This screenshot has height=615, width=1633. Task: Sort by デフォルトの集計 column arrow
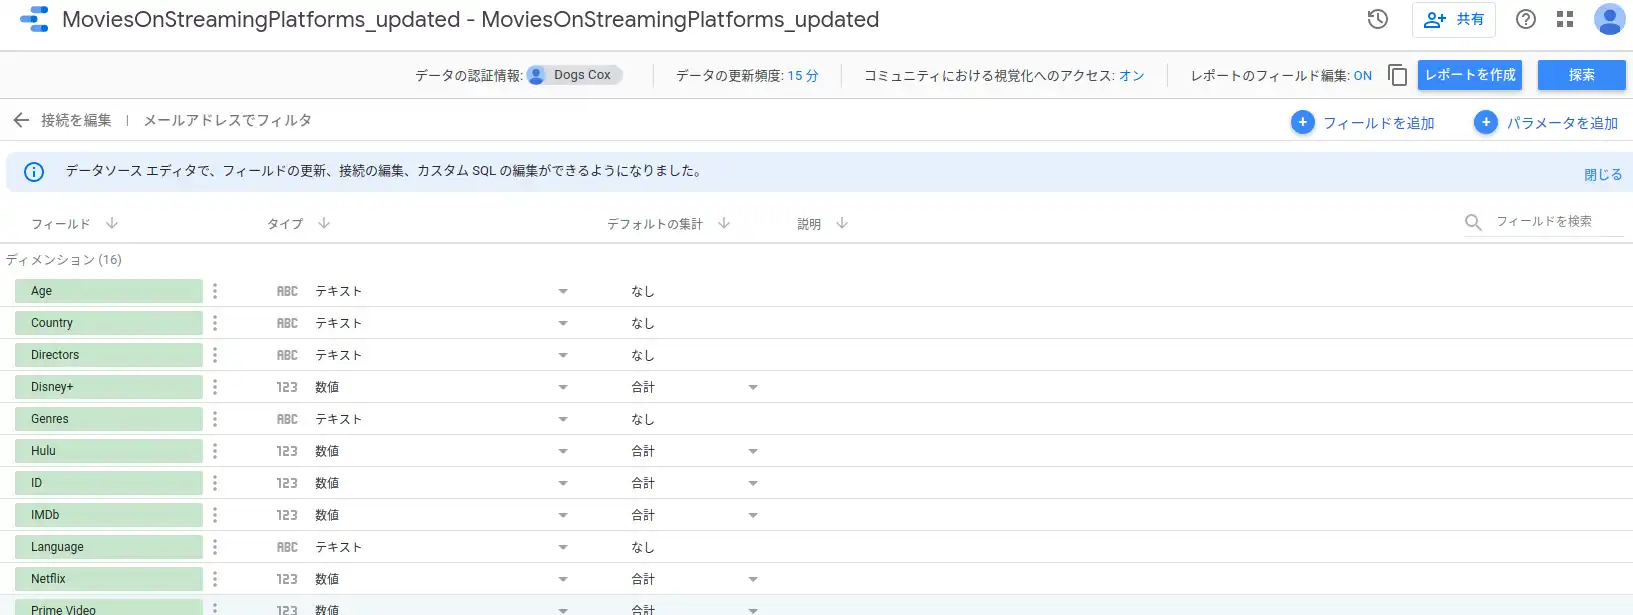(x=724, y=223)
